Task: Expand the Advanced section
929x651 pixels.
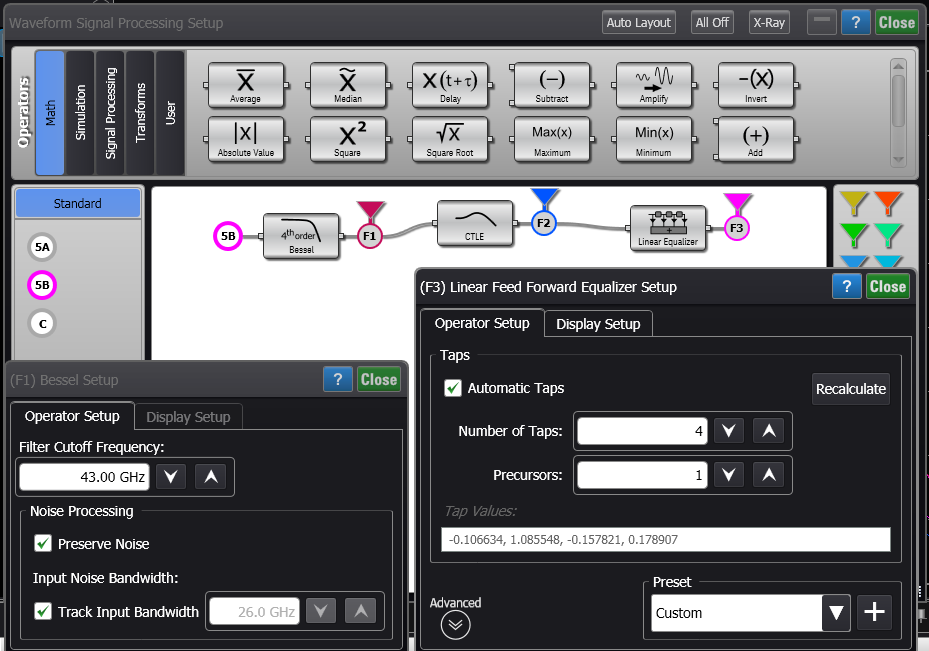Action: tap(455, 624)
